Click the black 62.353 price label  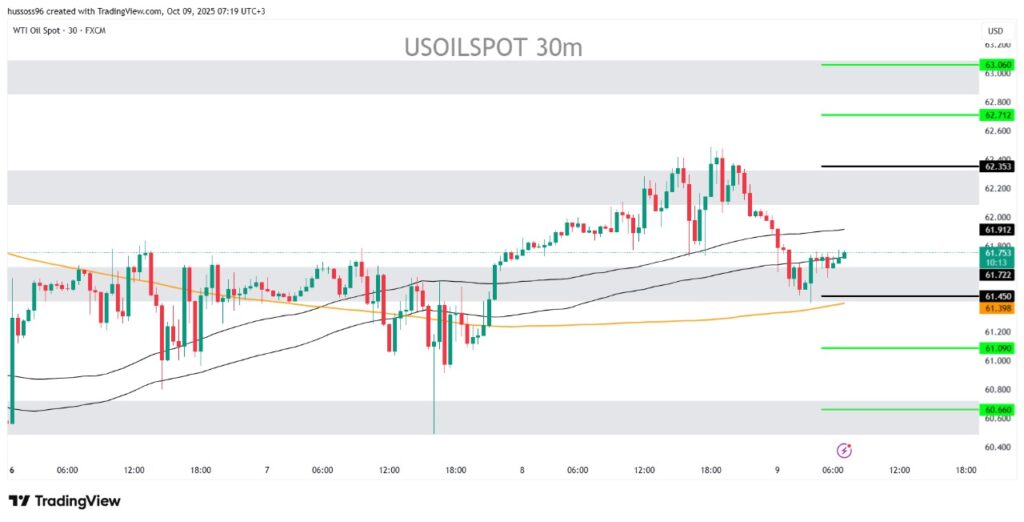click(x=997, y=166)
